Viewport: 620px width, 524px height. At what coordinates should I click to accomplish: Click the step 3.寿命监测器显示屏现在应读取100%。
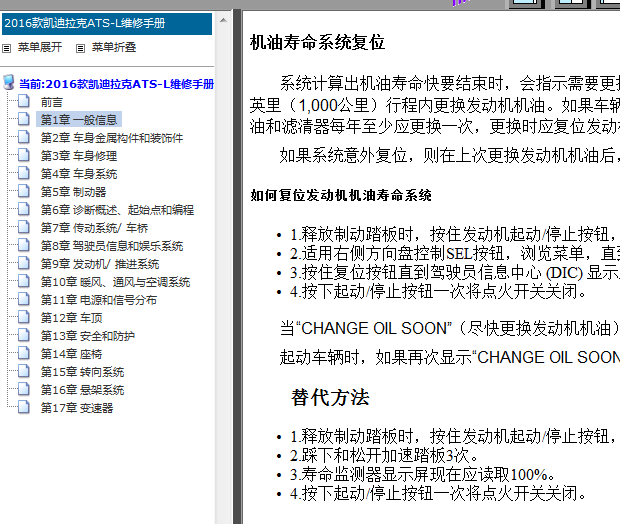click(422, 475)
